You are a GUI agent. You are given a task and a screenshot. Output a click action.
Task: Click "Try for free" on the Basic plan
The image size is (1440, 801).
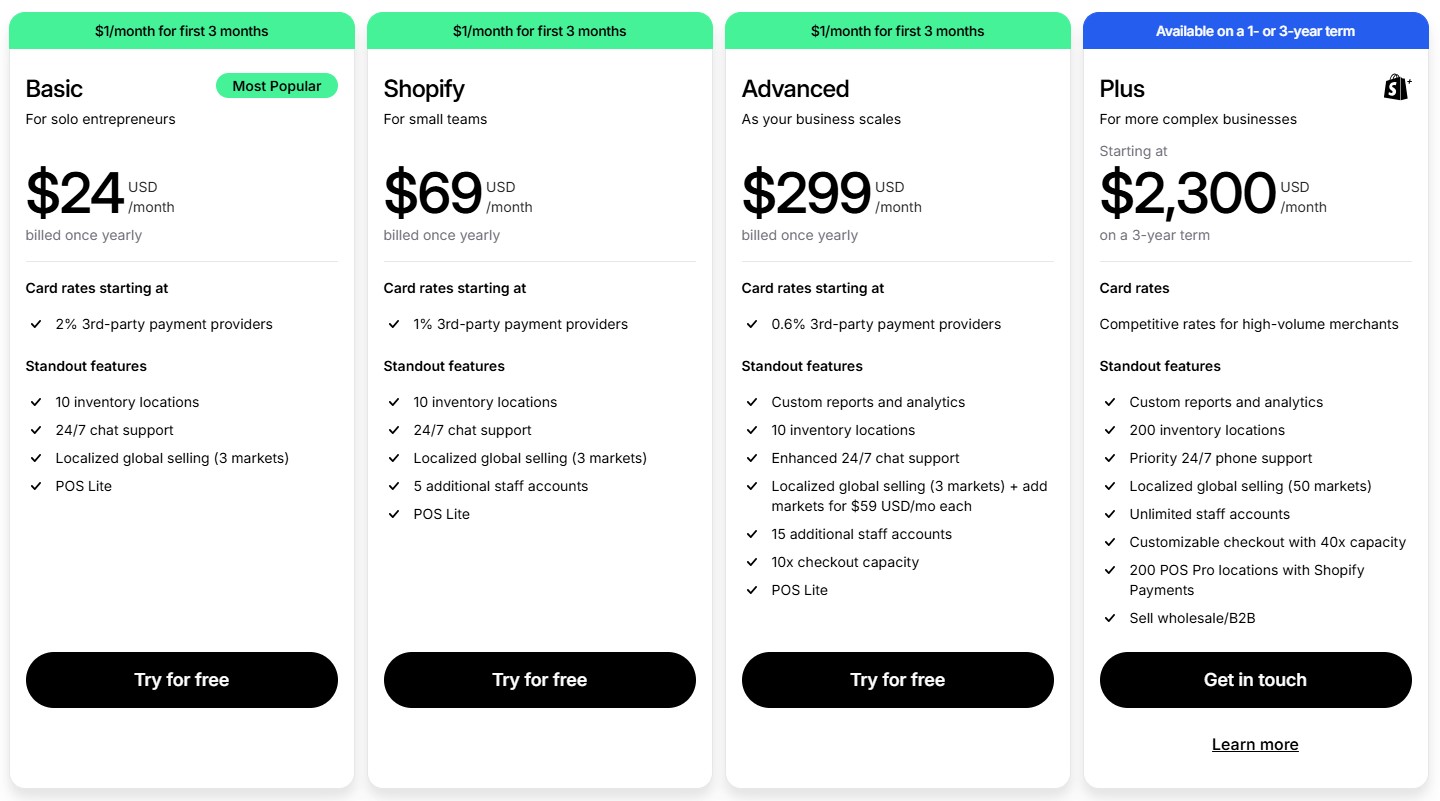182,680
